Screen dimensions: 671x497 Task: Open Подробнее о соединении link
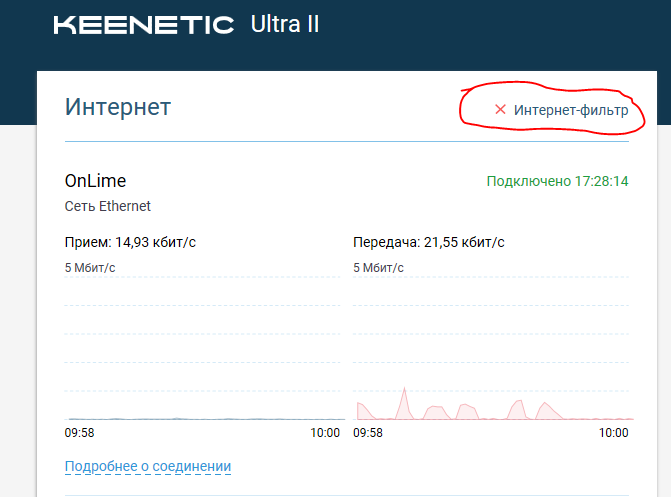[x=148, y=466]
